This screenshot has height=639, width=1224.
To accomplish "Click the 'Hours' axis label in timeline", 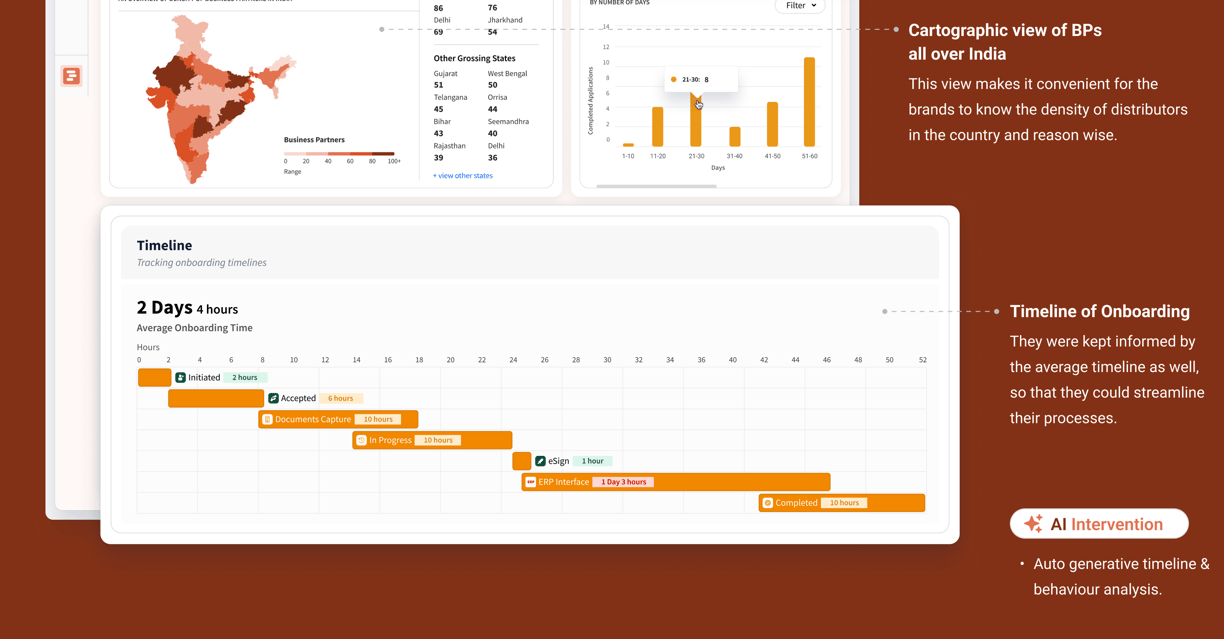I will pyautogui.click(x=148, y=347).
